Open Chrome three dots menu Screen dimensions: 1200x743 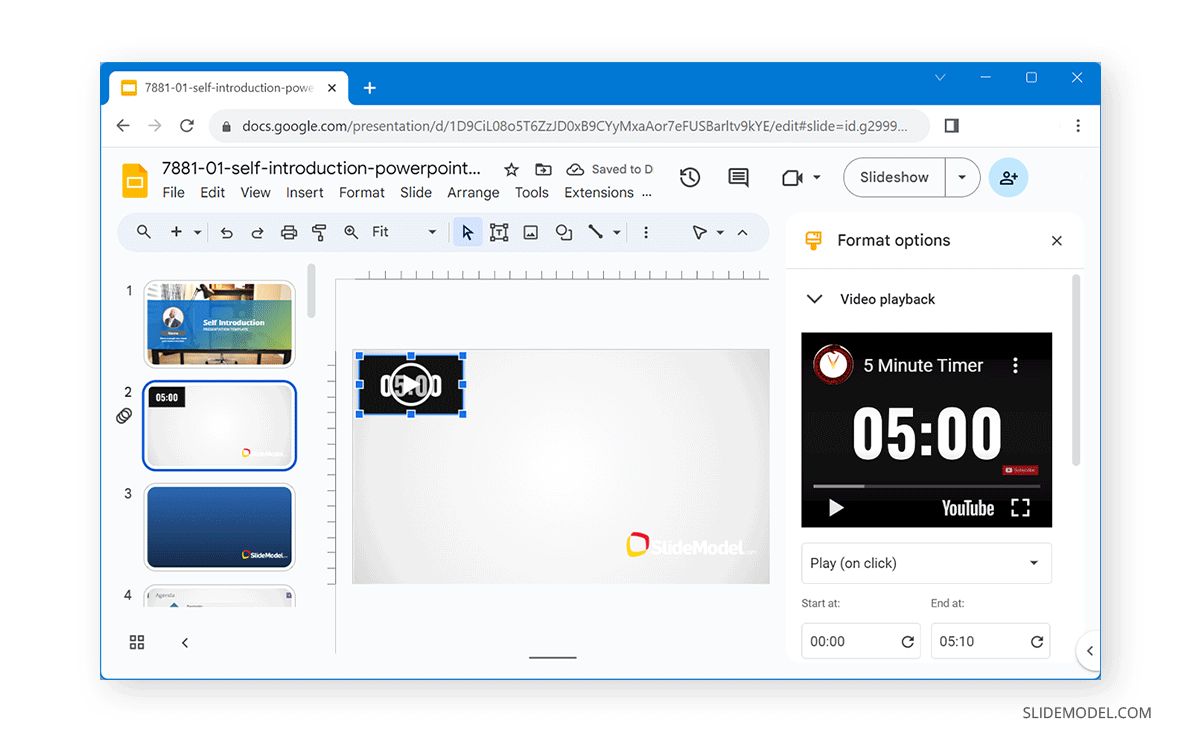click(x=1078, y=126)
